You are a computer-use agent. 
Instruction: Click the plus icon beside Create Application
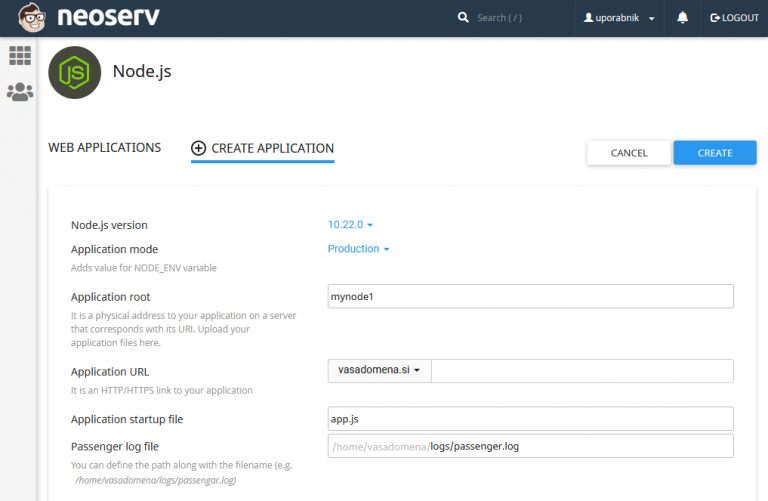click(x=198, y=148)
